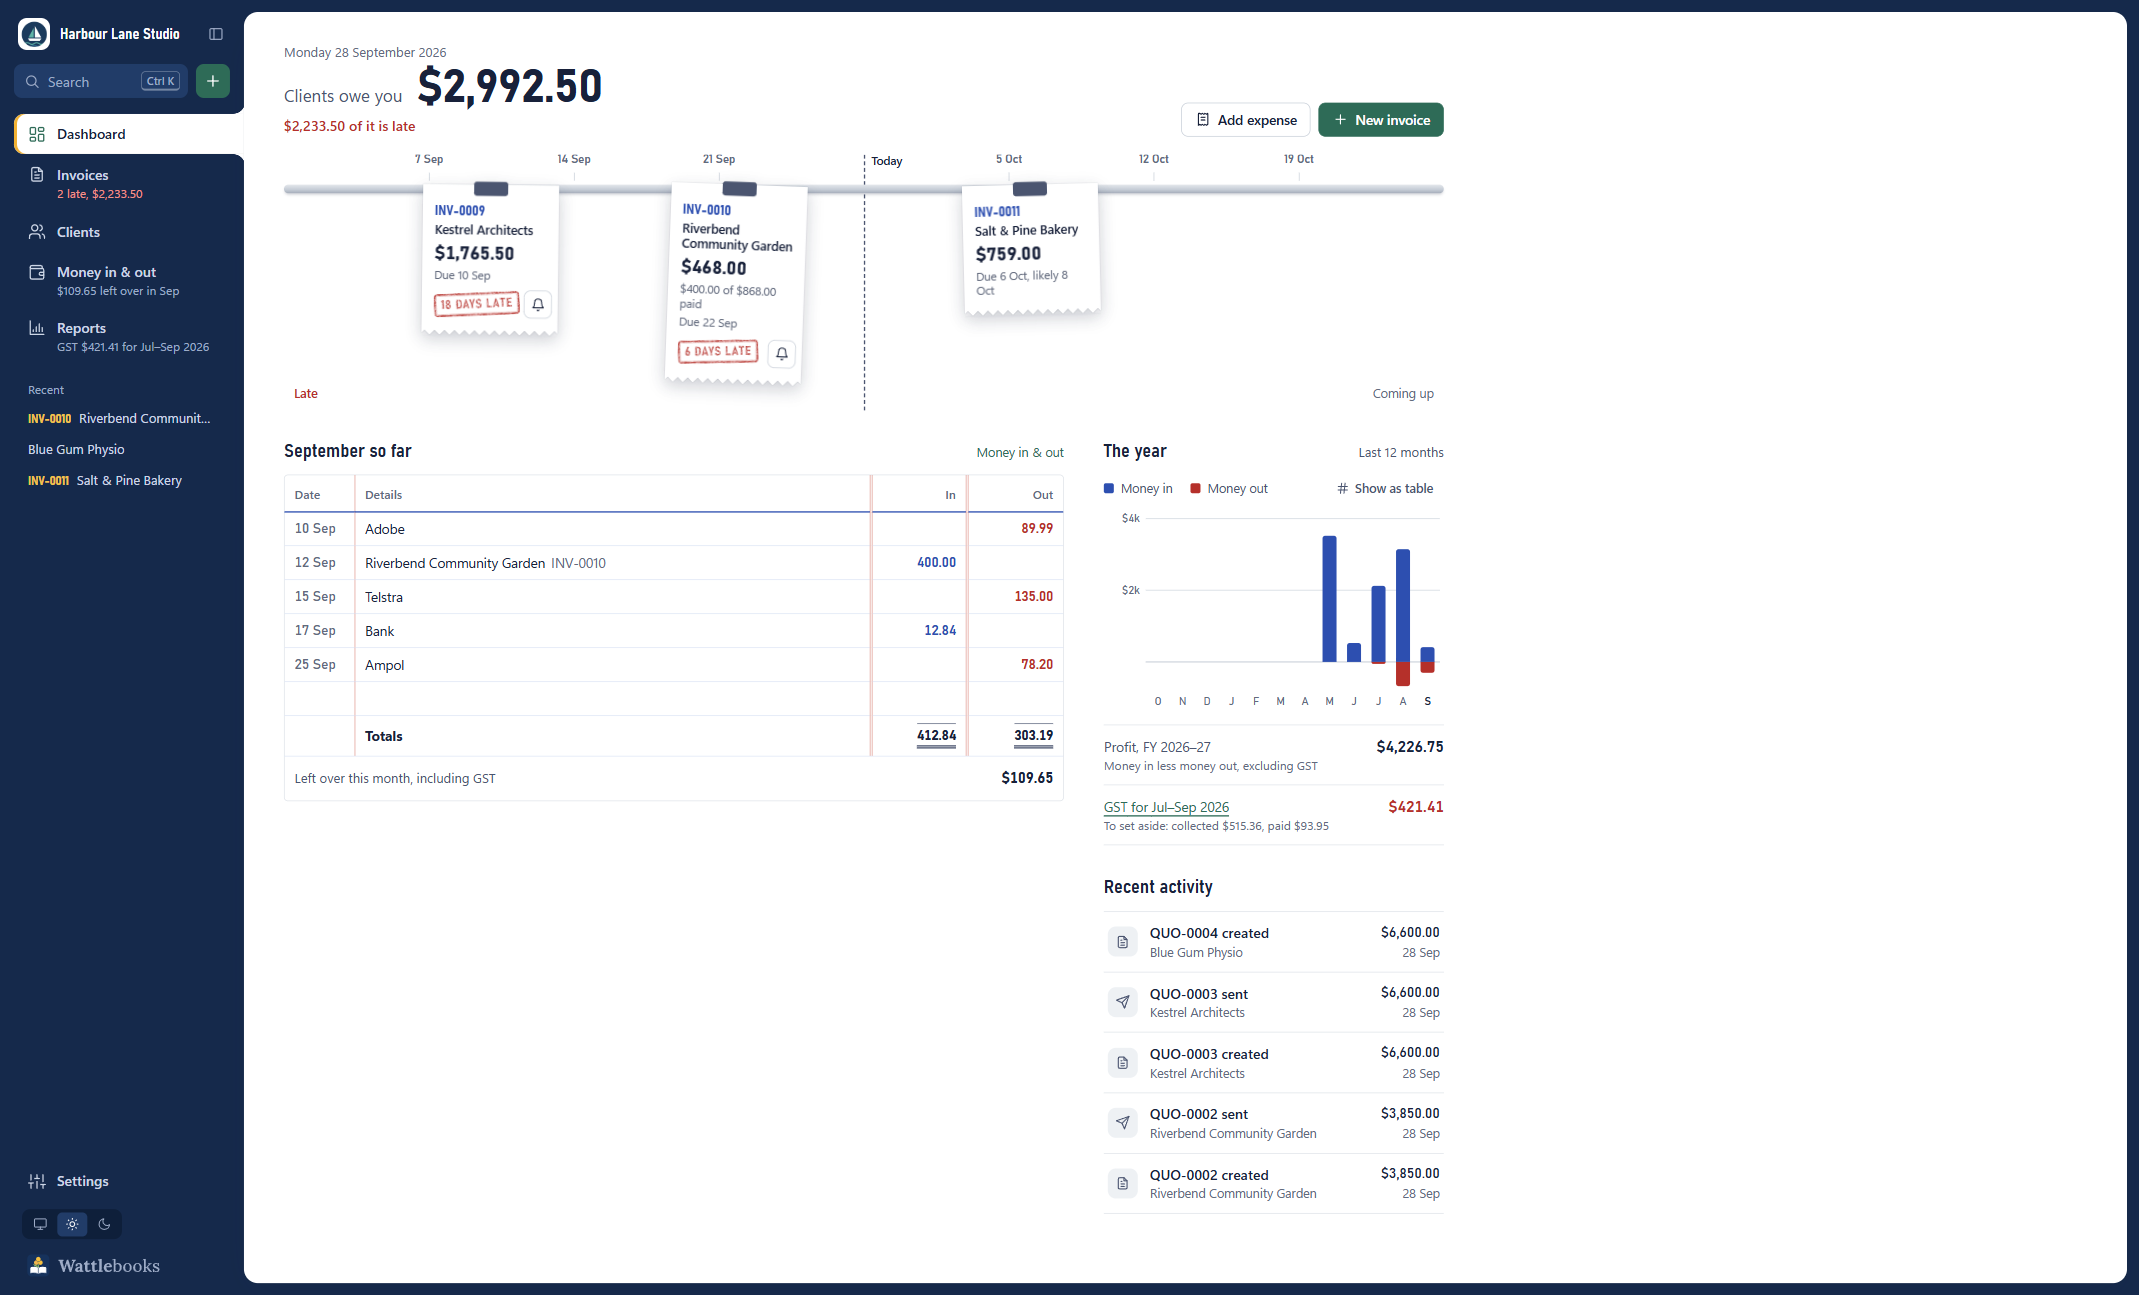Screen dimensions: 2139x1295
Task: Click send icon beside QUO-0002 sent
Action: click(1123, 1123)
